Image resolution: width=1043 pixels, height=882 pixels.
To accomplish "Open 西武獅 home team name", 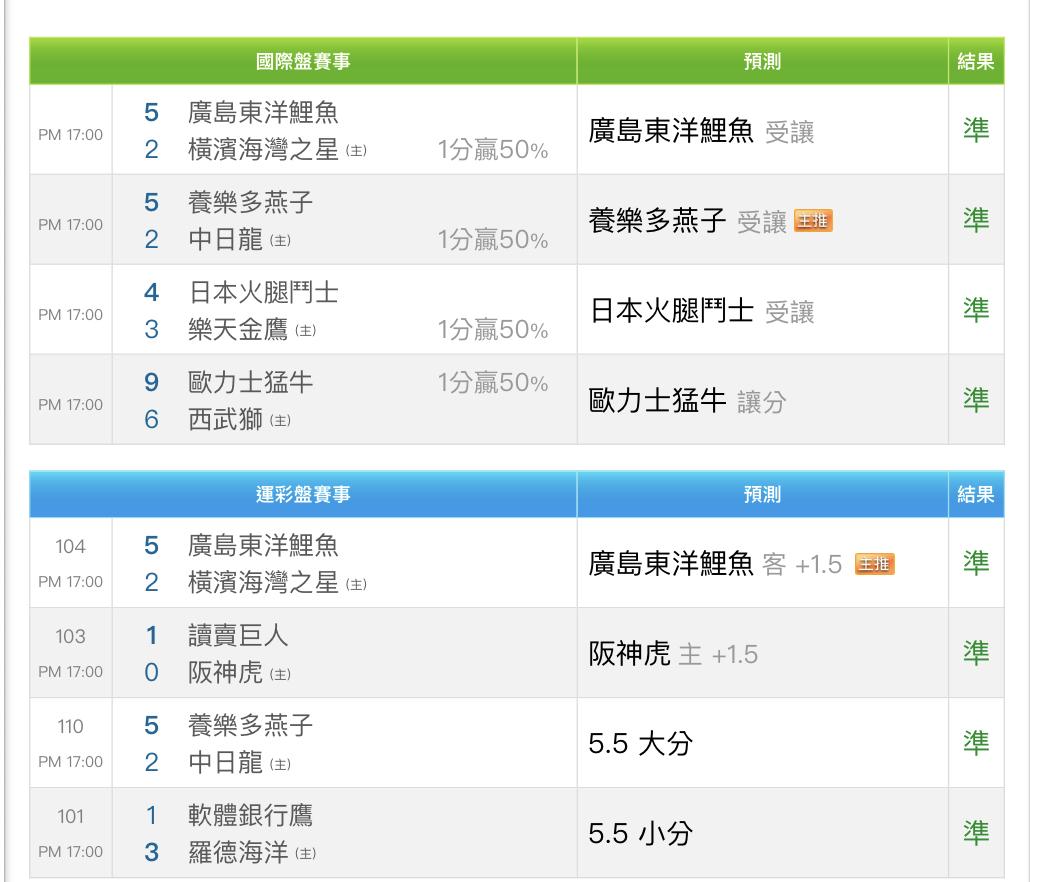I will pyautogui.click(x=225, y=419).
